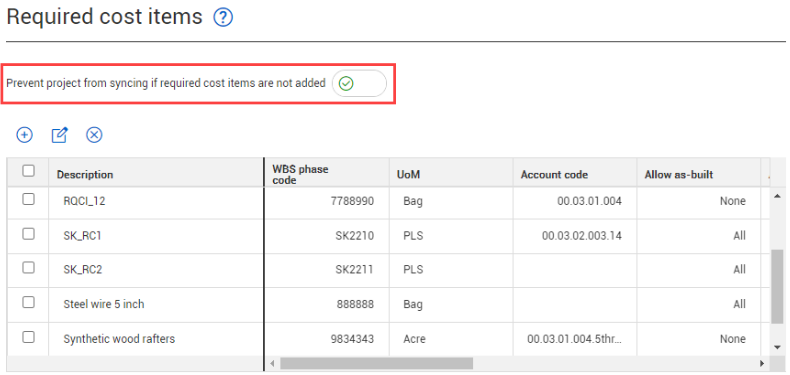
Task: Click the All as-built value for Steel wire
Action: (x=740, y=304)
